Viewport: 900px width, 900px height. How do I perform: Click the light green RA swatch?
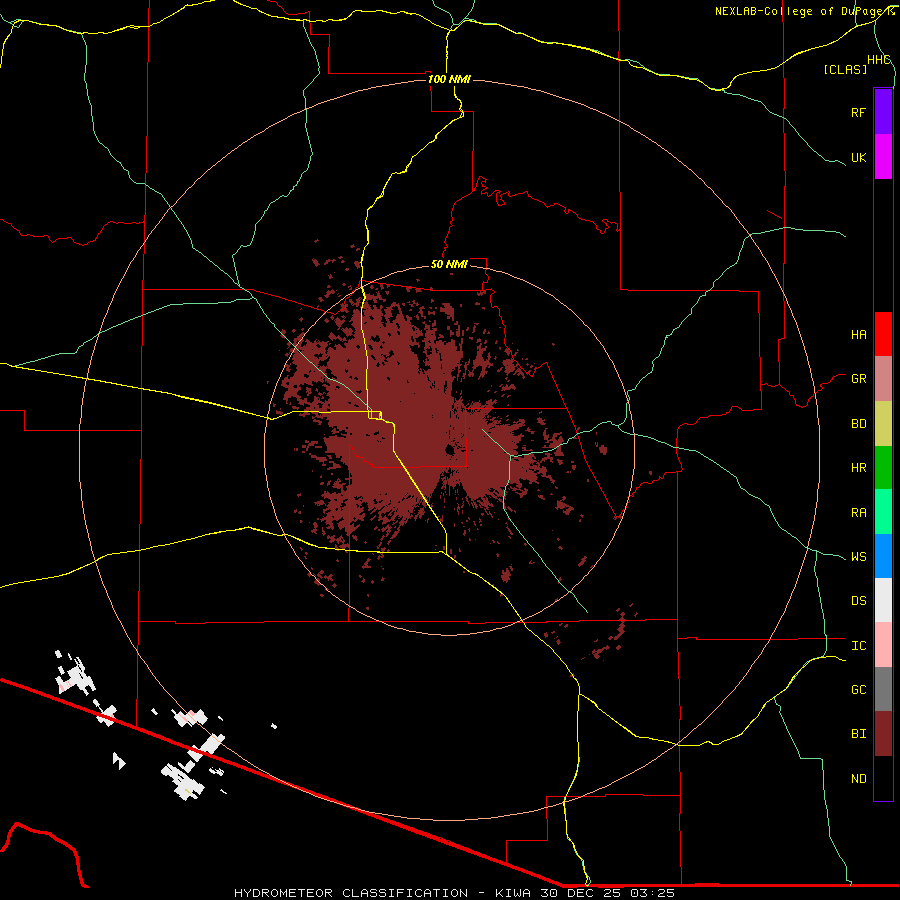coord(883,512)
